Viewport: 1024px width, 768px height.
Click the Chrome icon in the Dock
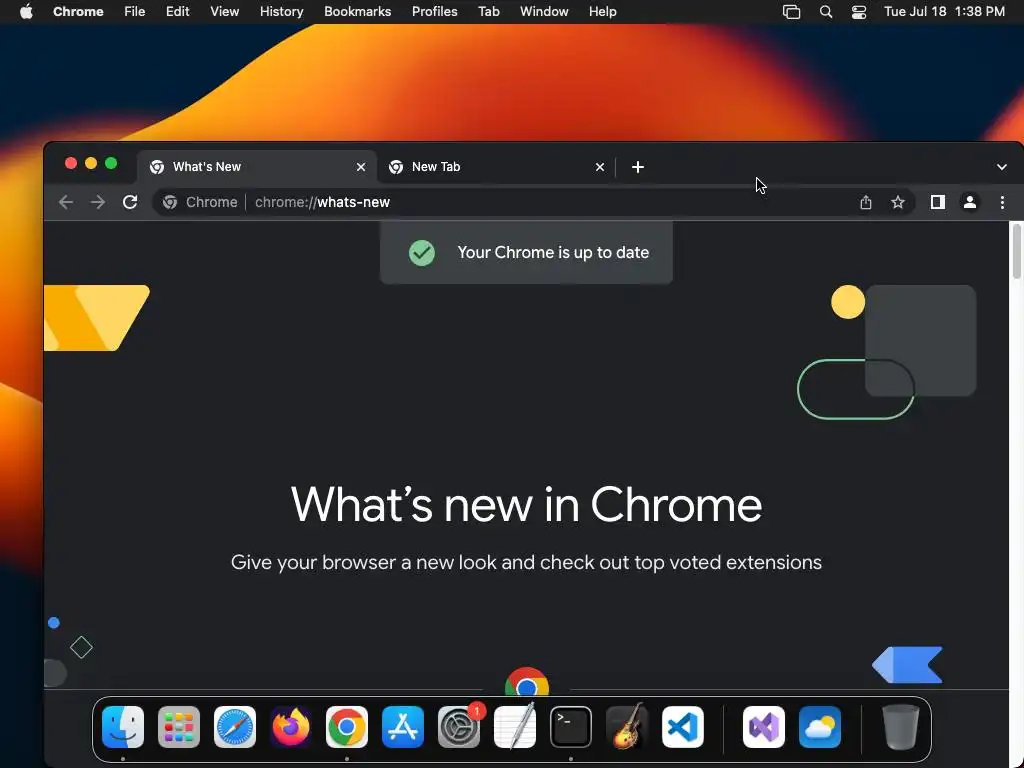tap(347, 727)
